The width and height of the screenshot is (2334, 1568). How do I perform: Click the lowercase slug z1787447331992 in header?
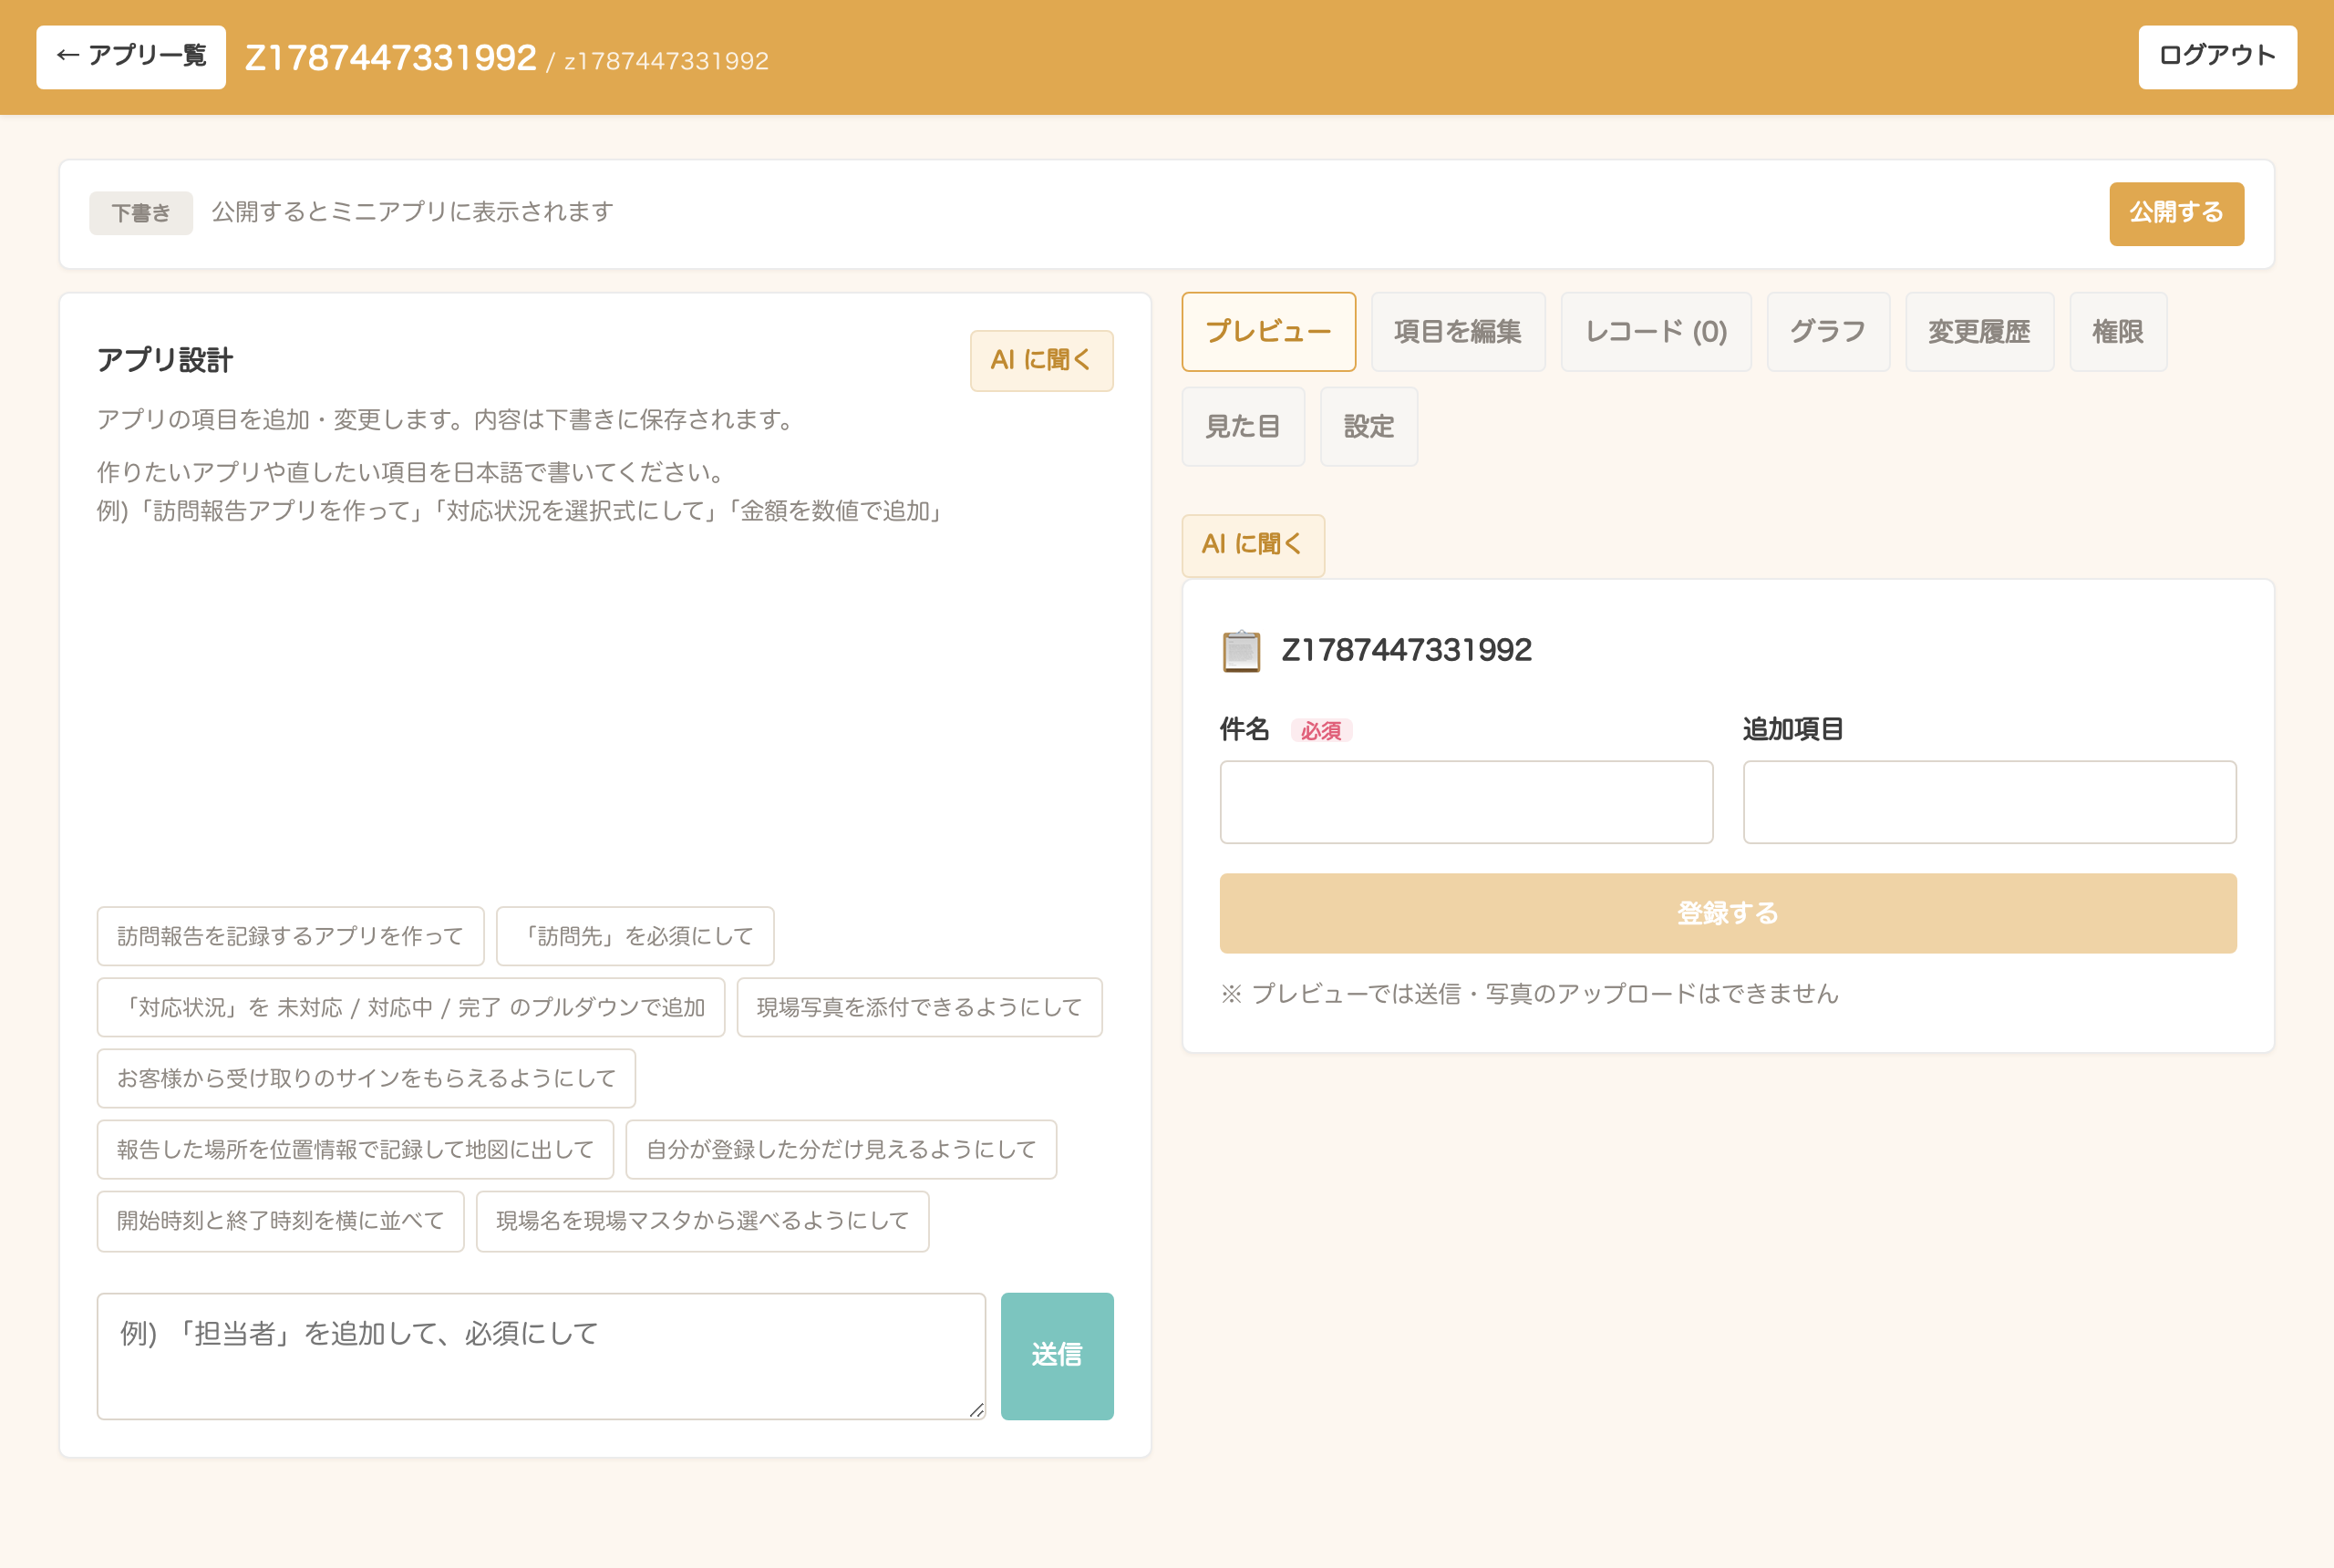point(666,61)
